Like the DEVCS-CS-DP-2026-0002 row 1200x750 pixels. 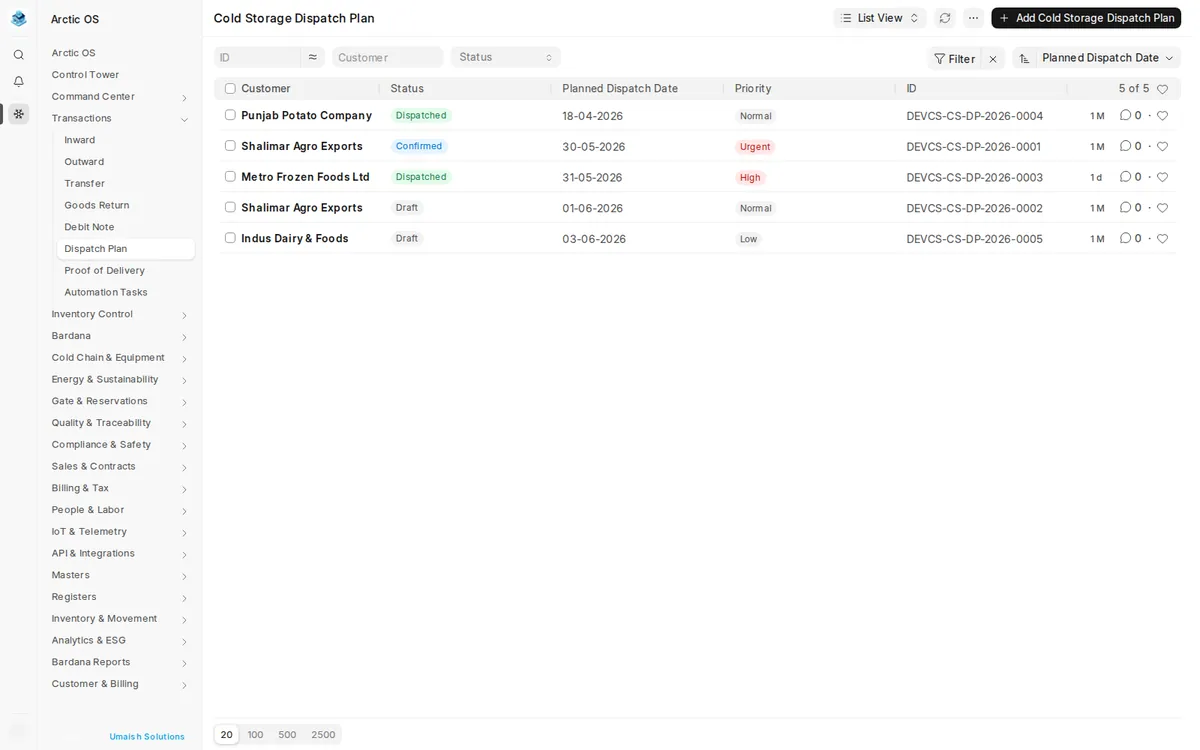click(x=1162, y=208)
